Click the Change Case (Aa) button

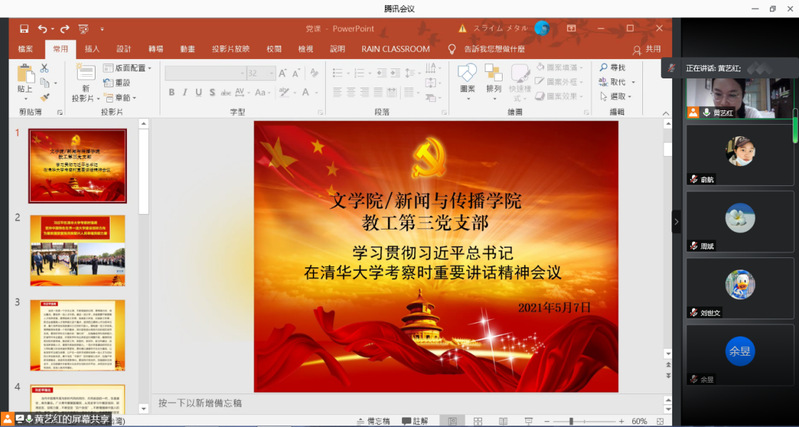tap(262, 92)
